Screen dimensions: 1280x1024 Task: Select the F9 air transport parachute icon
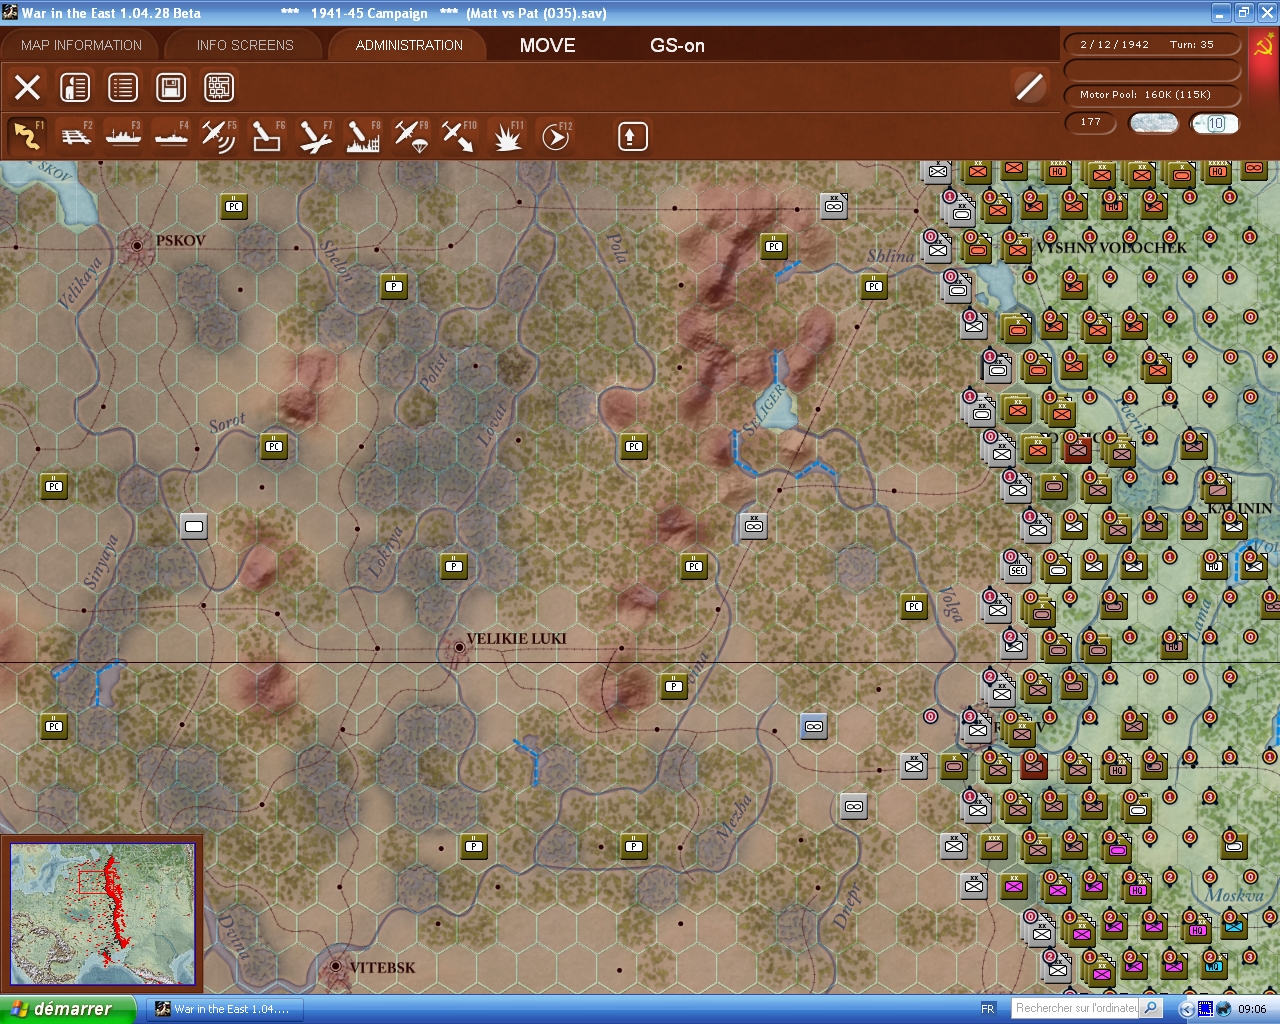tap(411, 136)
